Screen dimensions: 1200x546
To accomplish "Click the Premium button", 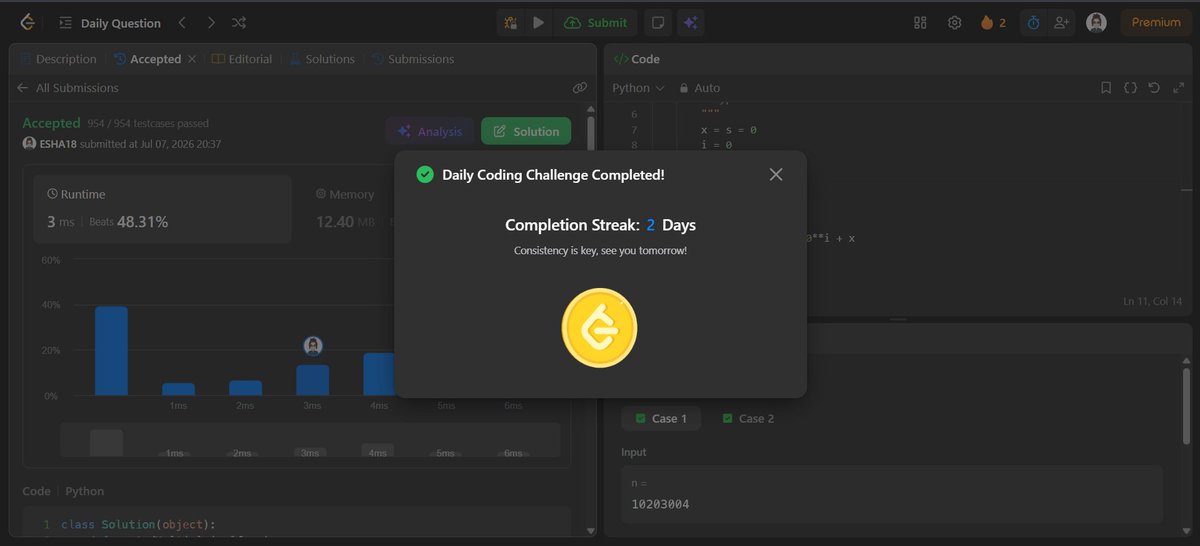I will 1156,22.
